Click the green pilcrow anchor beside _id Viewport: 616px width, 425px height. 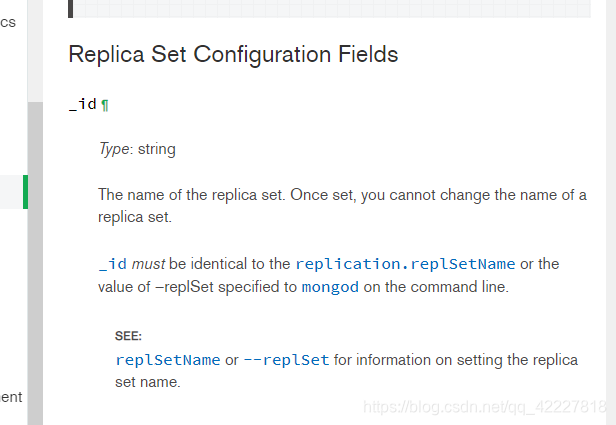105,105
